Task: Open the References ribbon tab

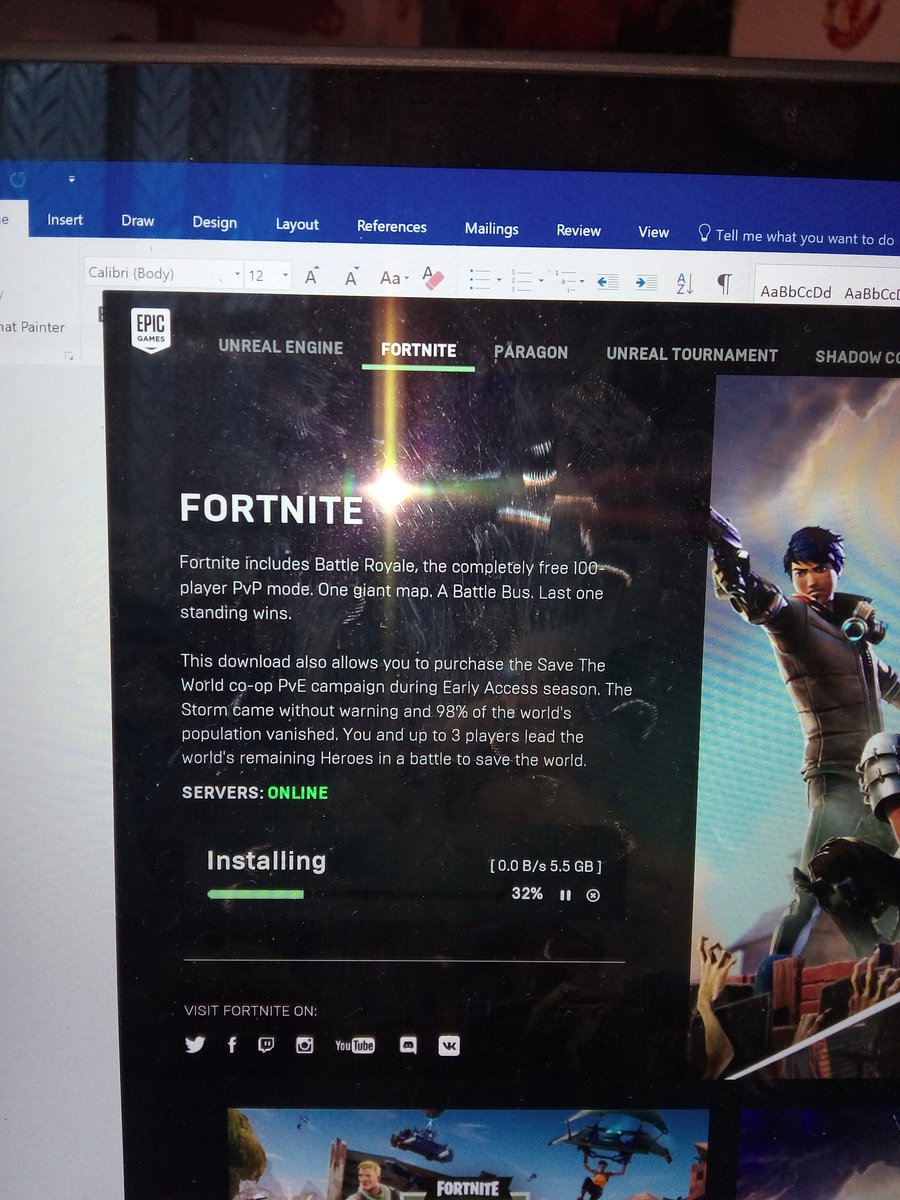Action: pyautogui.click(x=392, y=226)
